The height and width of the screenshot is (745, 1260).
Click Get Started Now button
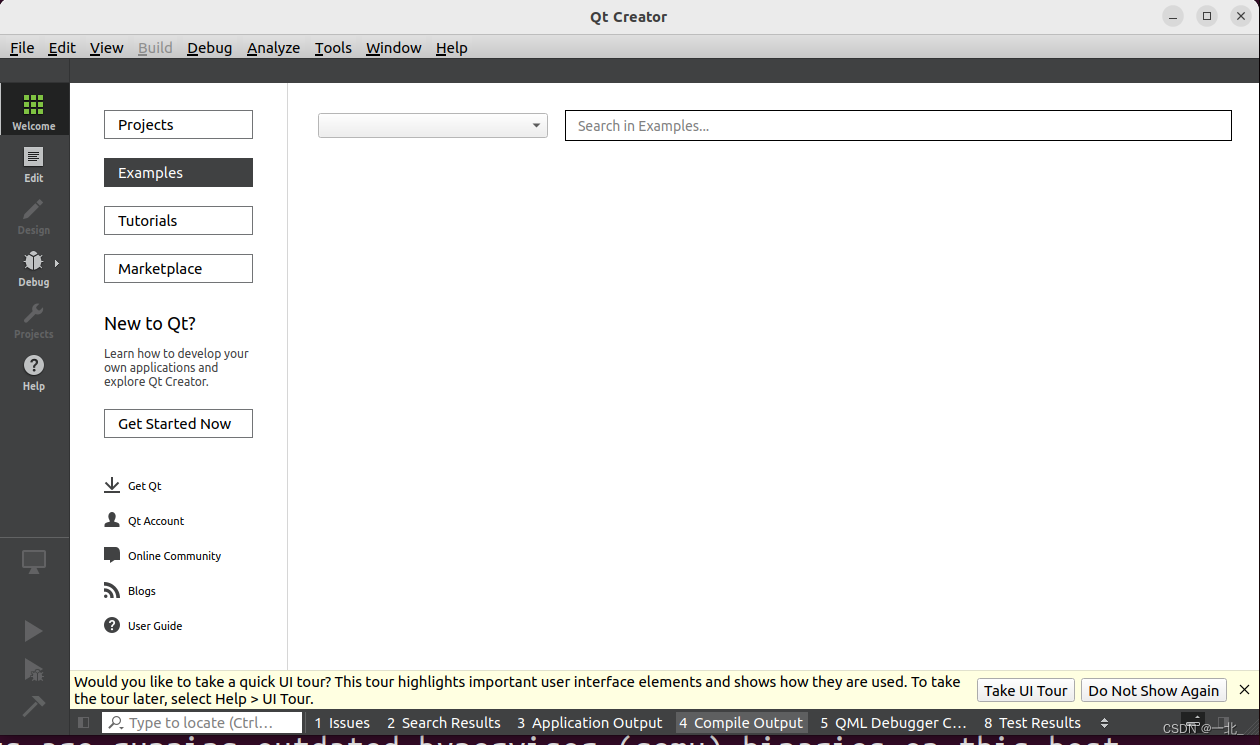click(x=178, y=424)
